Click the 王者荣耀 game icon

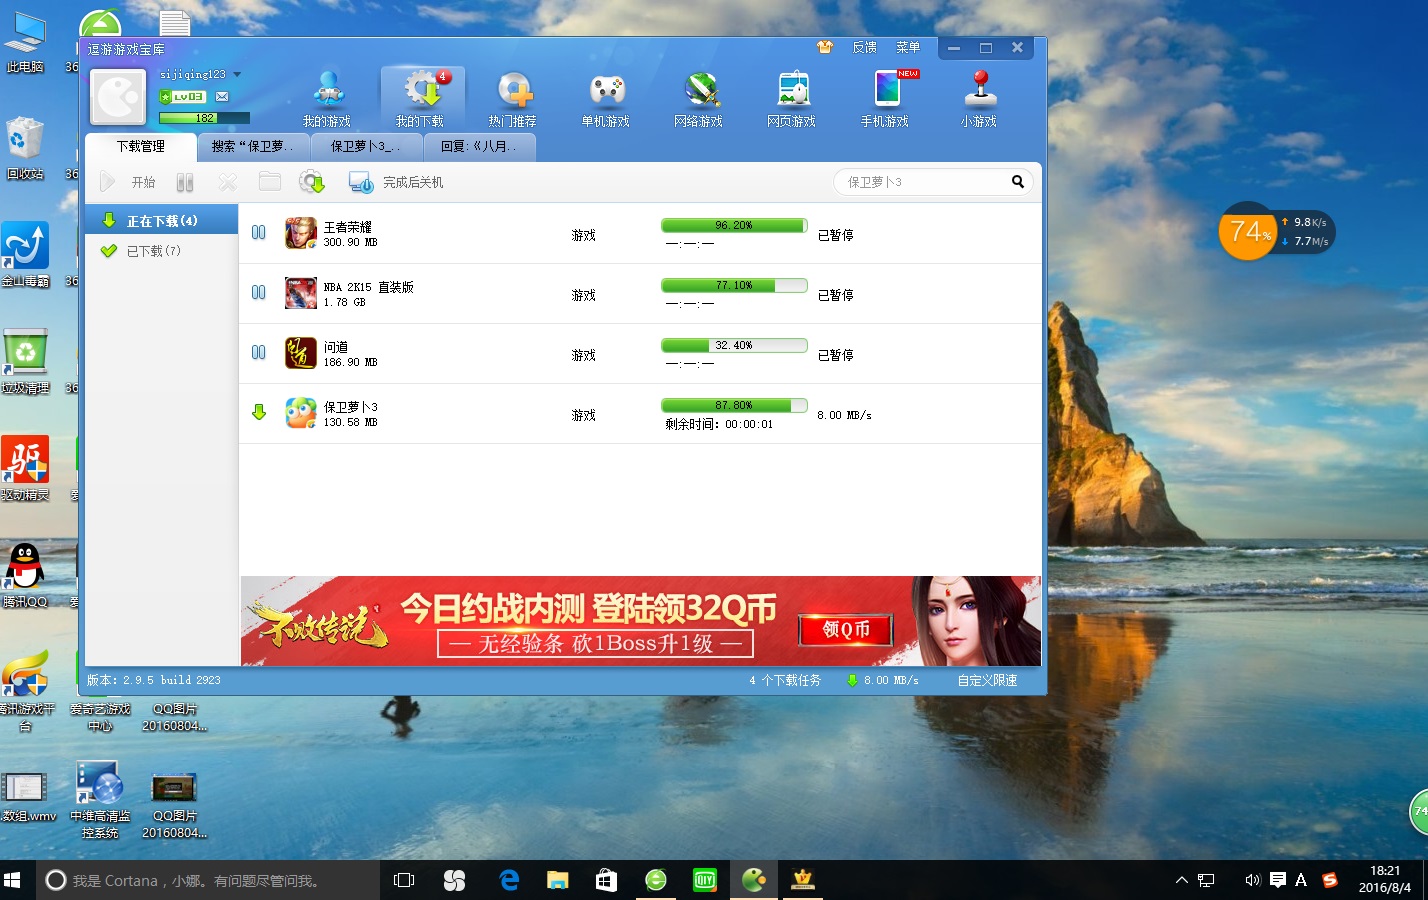point(300,233)
